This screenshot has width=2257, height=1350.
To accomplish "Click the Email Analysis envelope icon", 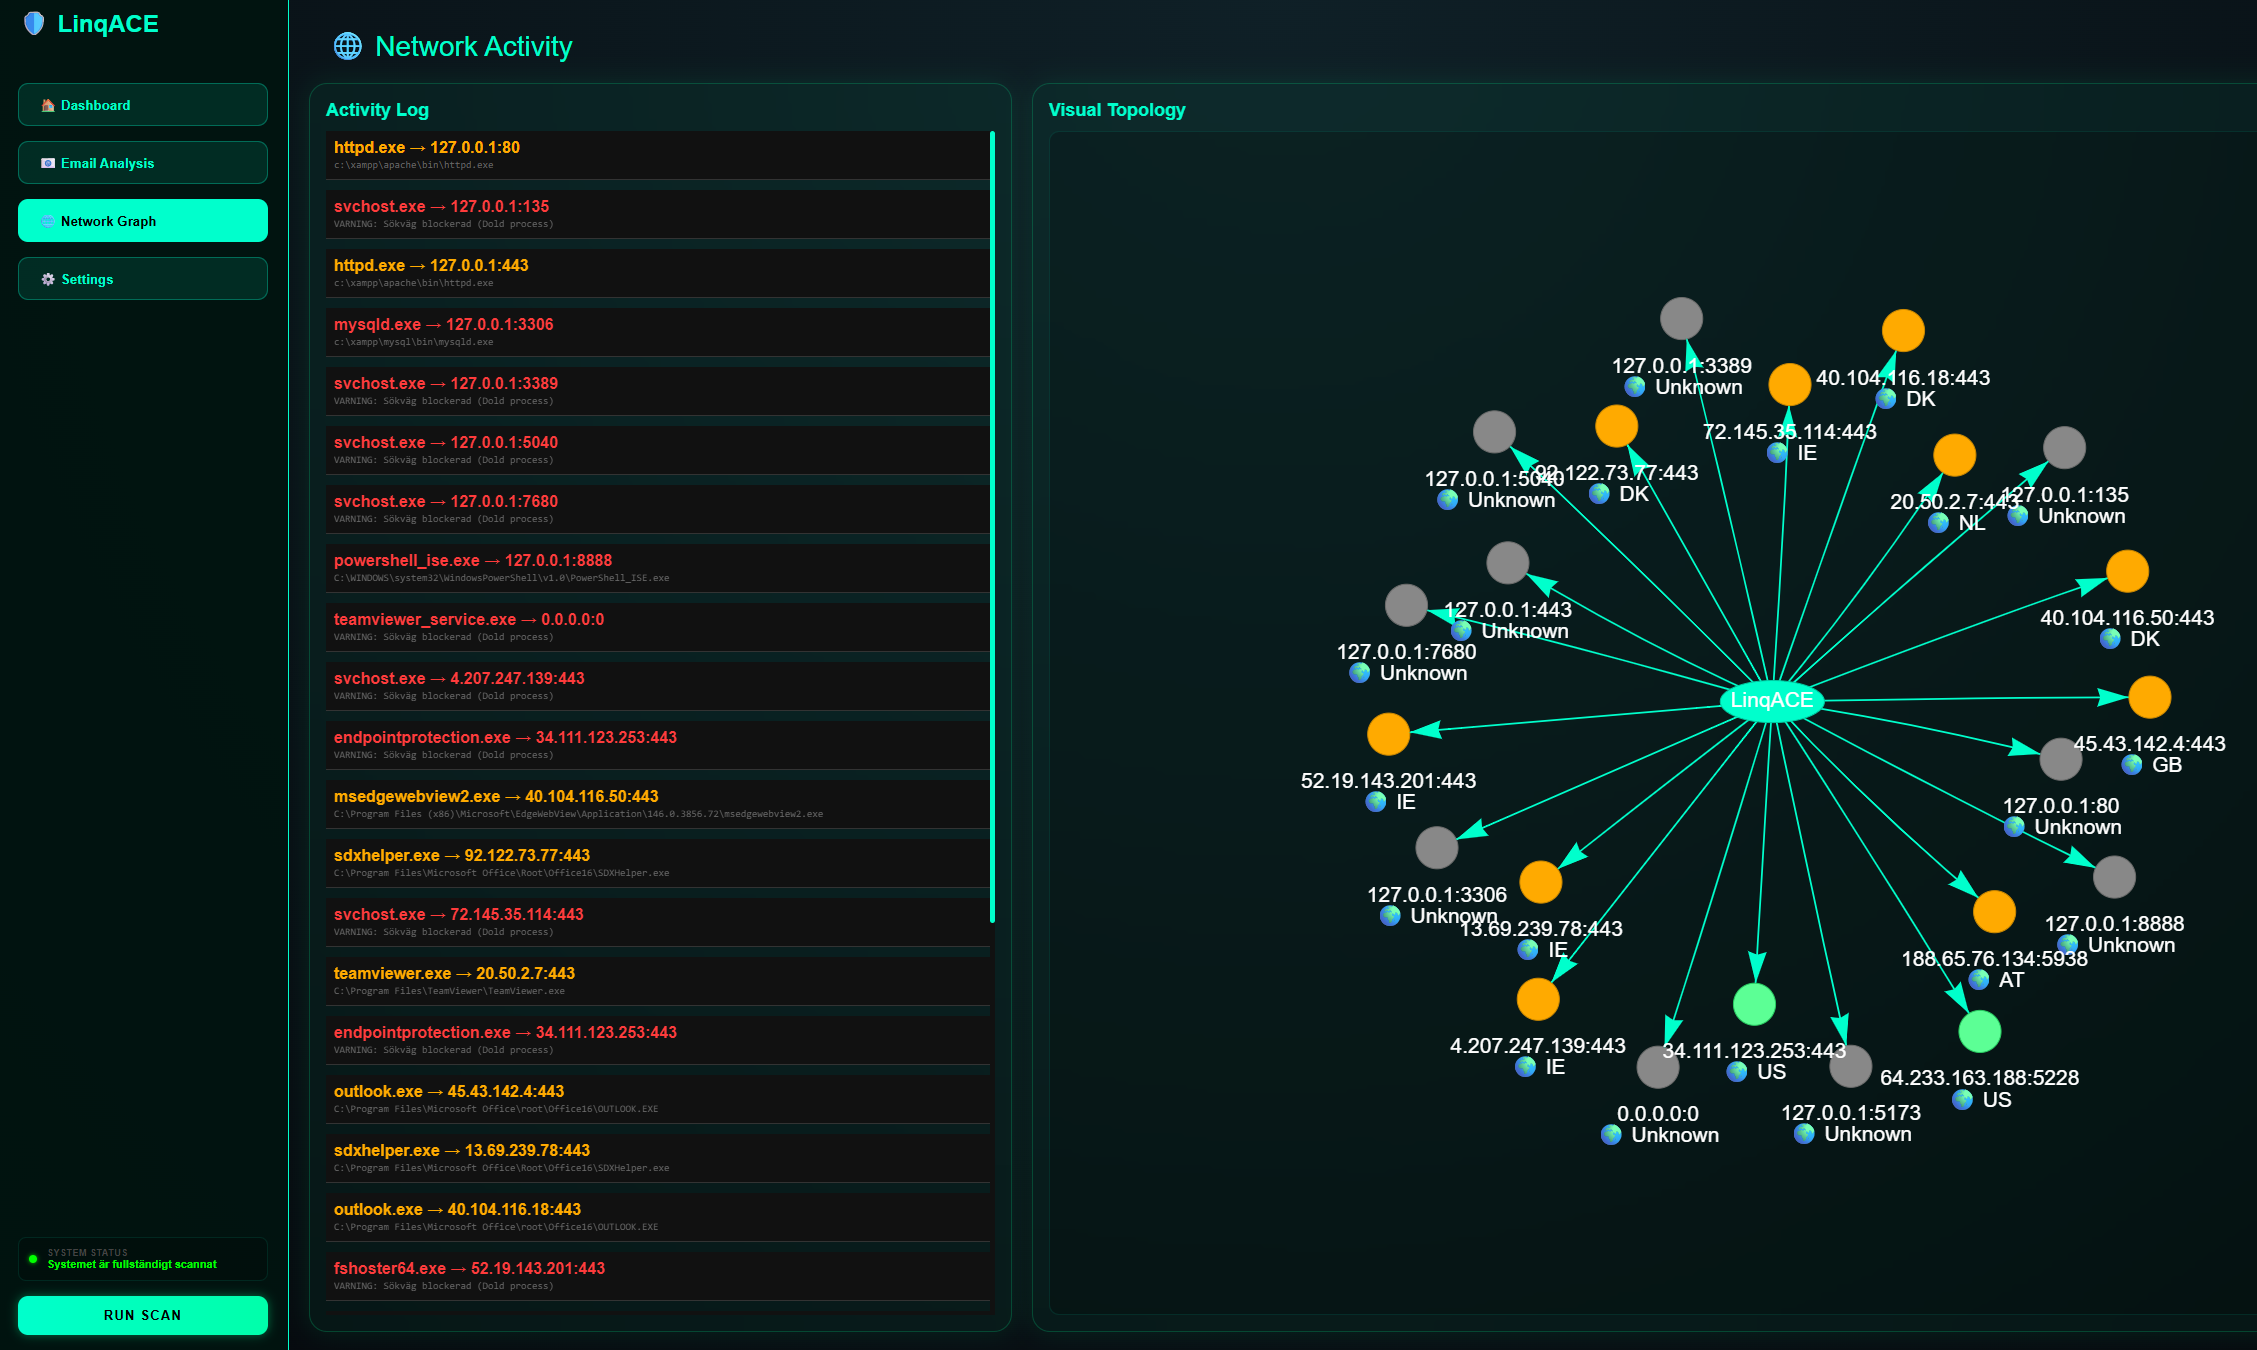I will (x=47, y=162).
